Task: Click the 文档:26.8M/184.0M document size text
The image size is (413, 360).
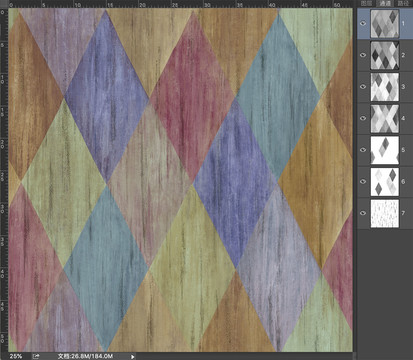Action: pyautogui.click(x=85, y=356)
